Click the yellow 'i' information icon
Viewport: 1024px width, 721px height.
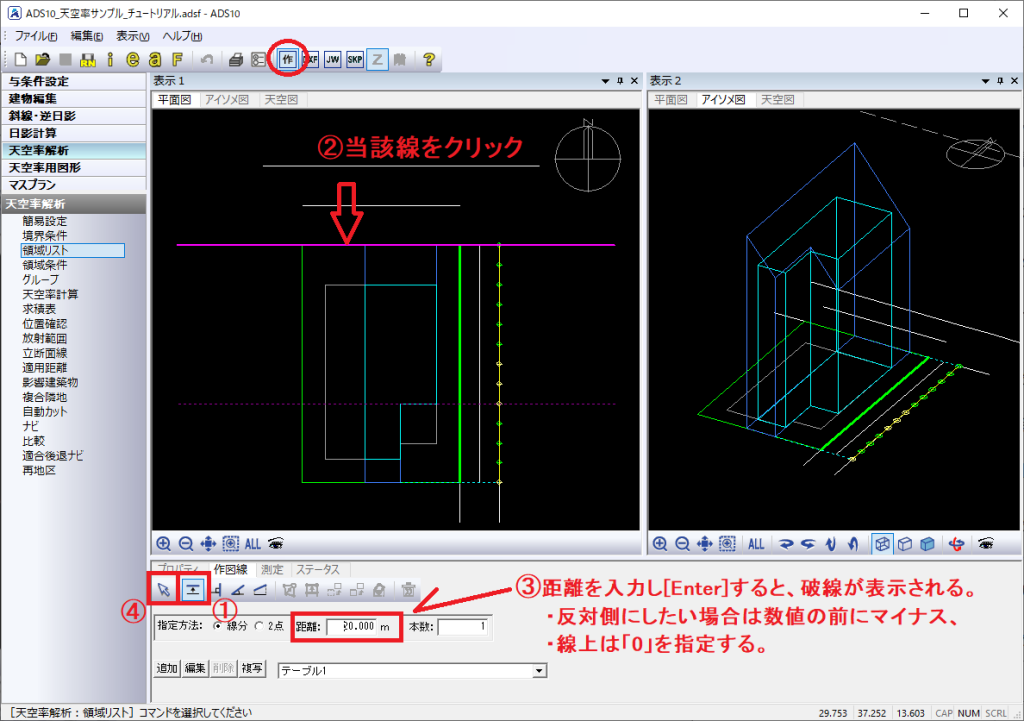(x=110, y=60)
